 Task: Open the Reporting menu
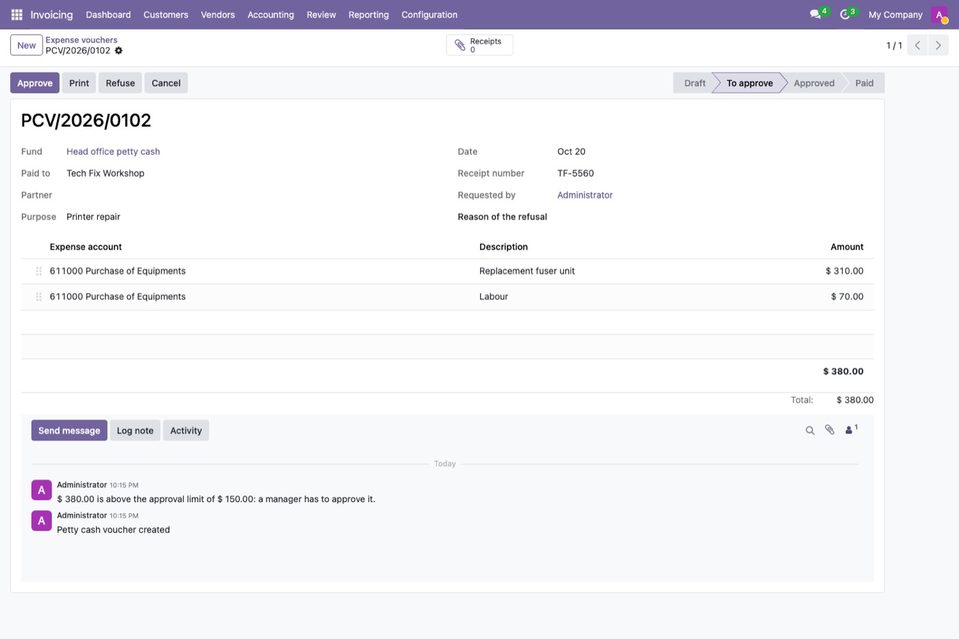click(368, 15)
